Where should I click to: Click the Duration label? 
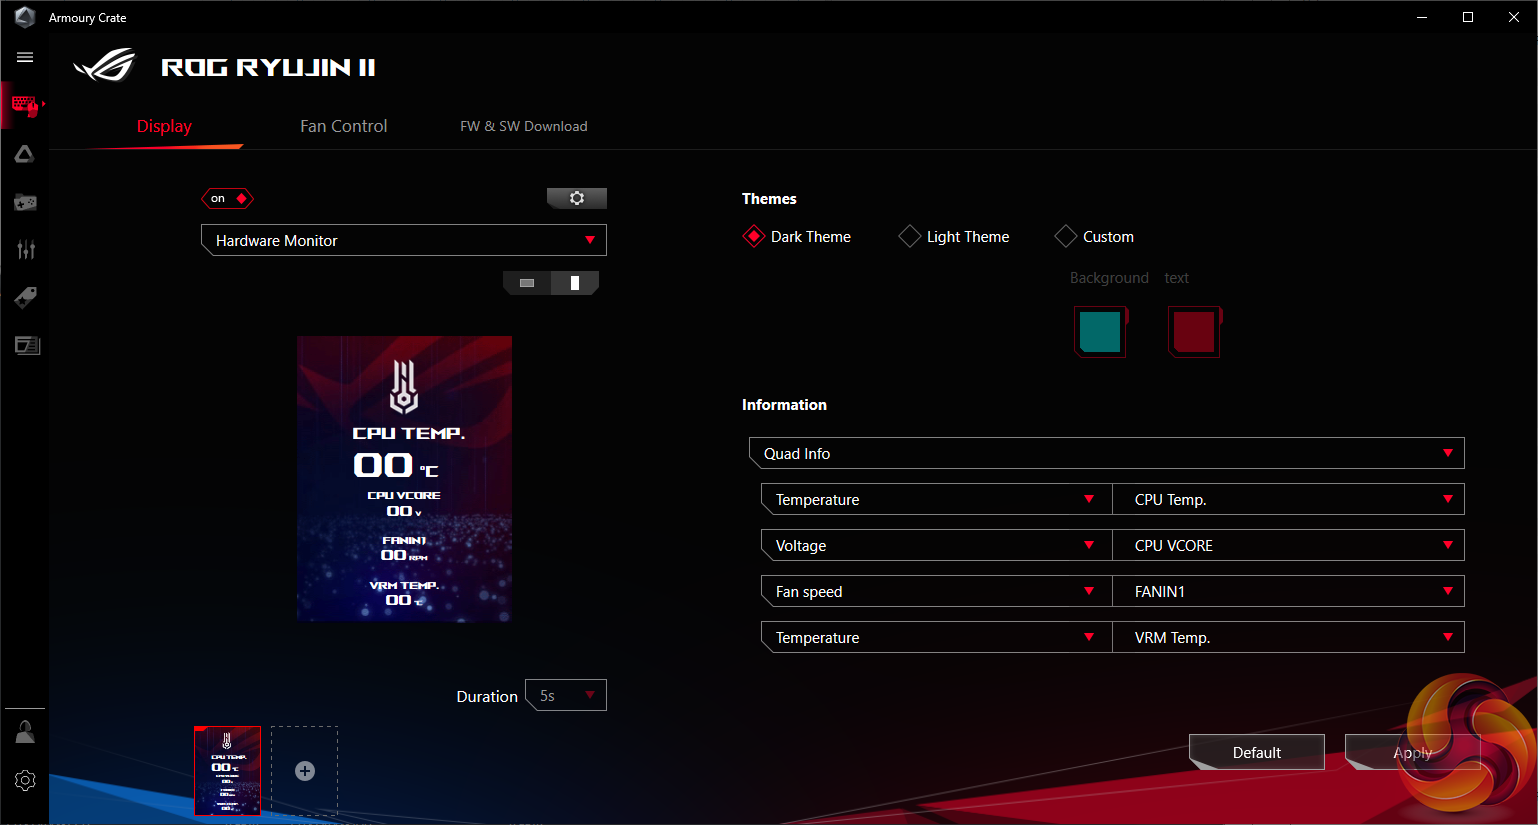[x=487, y=696]
